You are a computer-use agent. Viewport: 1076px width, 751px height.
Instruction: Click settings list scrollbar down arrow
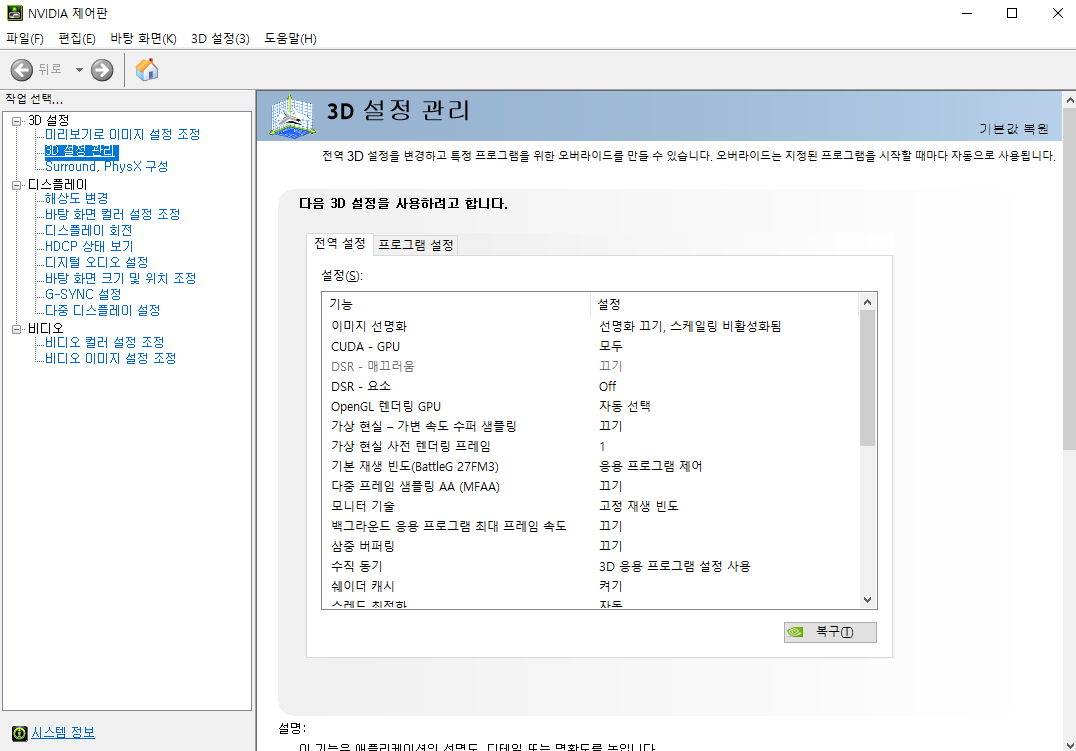(x=867, y=600)
